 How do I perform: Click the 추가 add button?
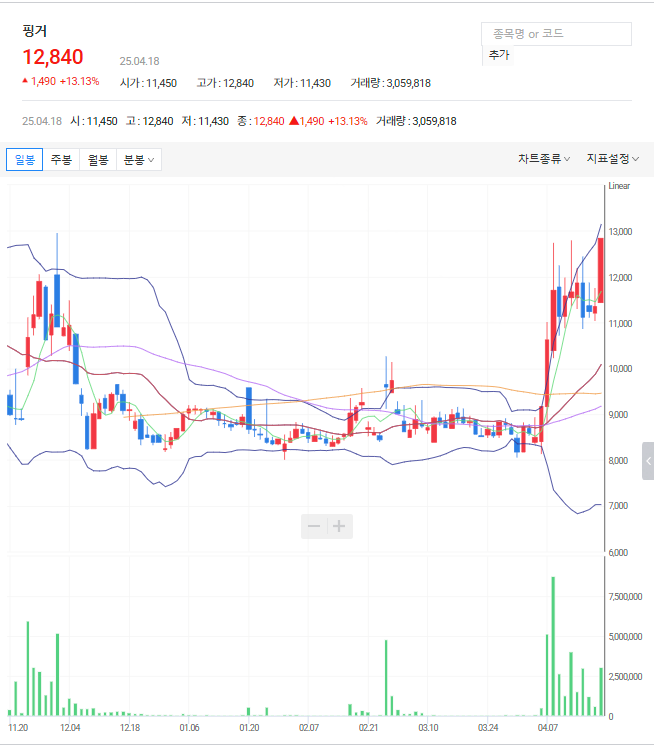[x=498, y=55]
